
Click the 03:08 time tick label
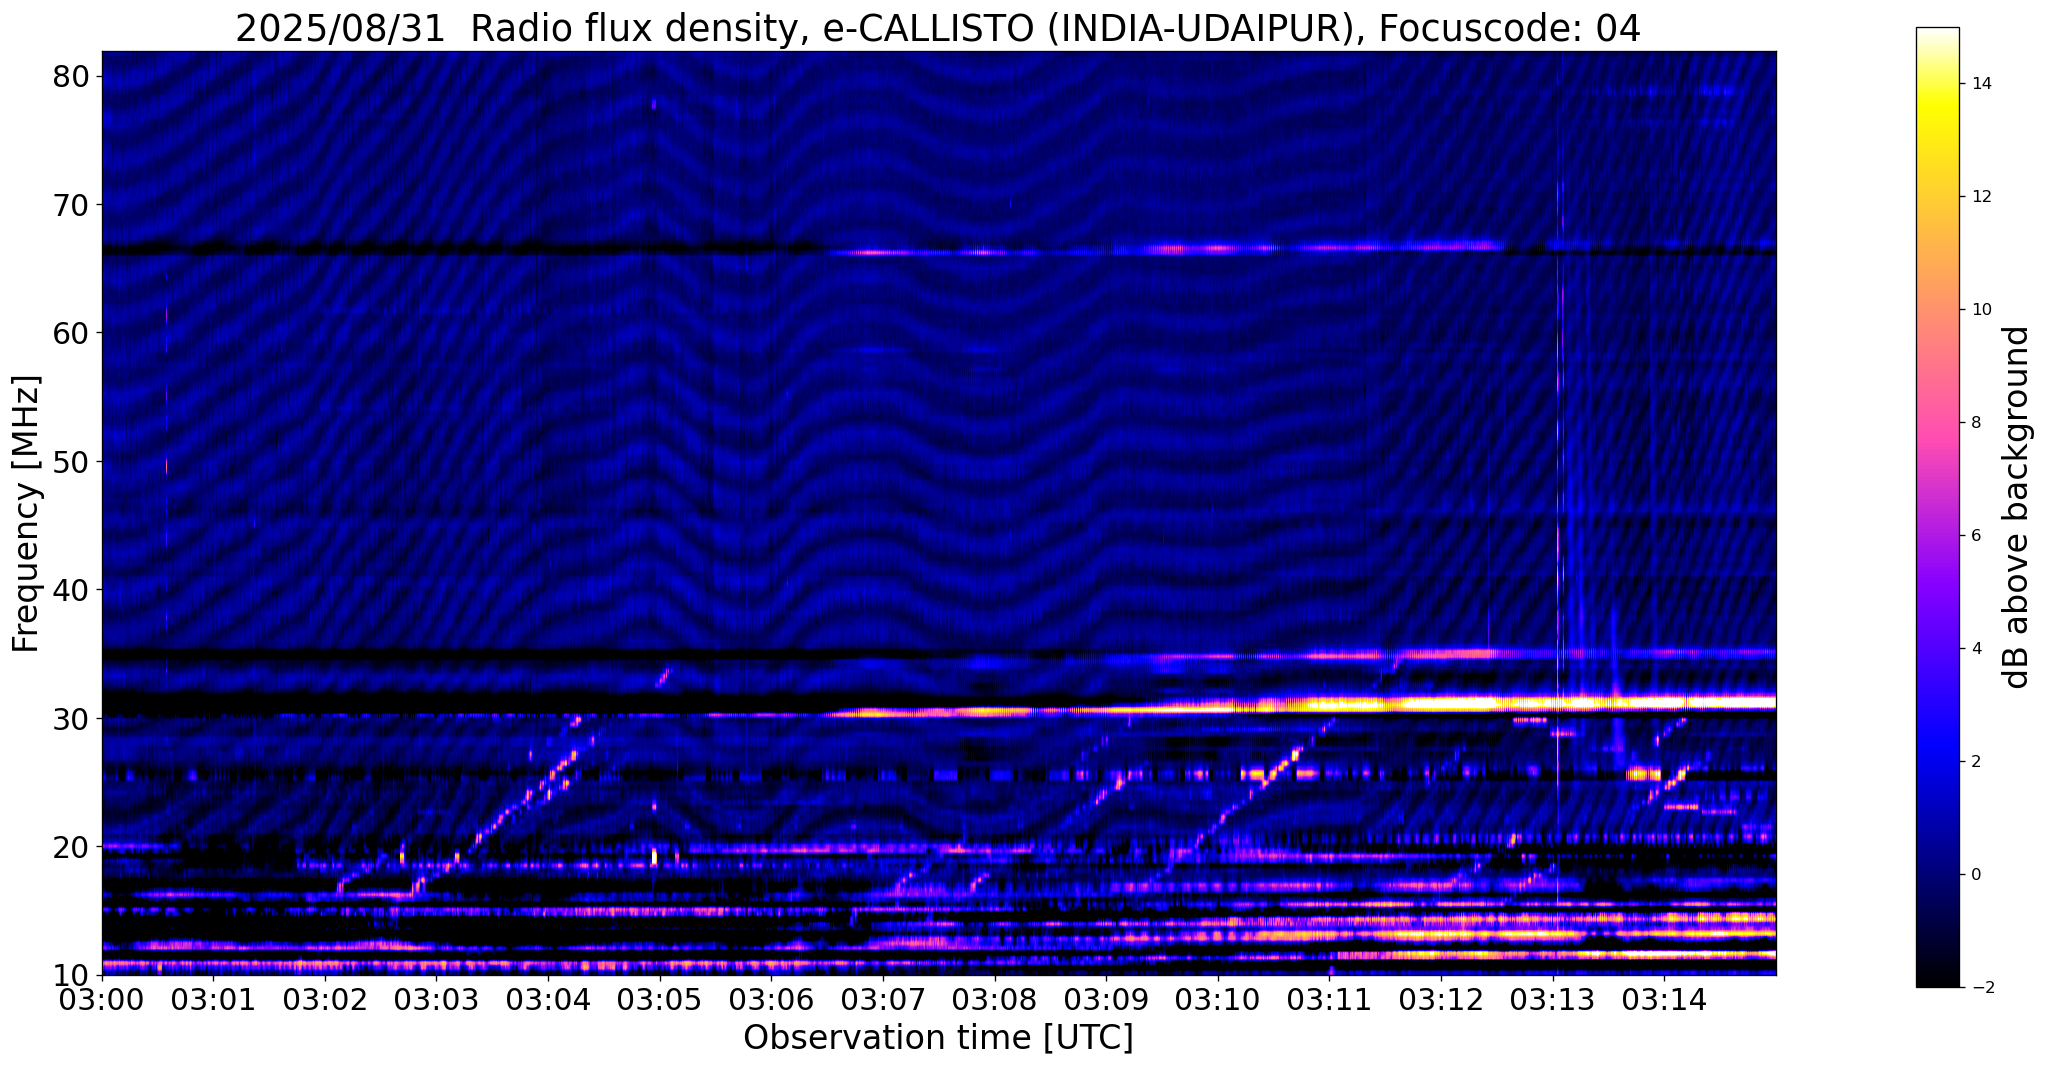tap(995, 999)
